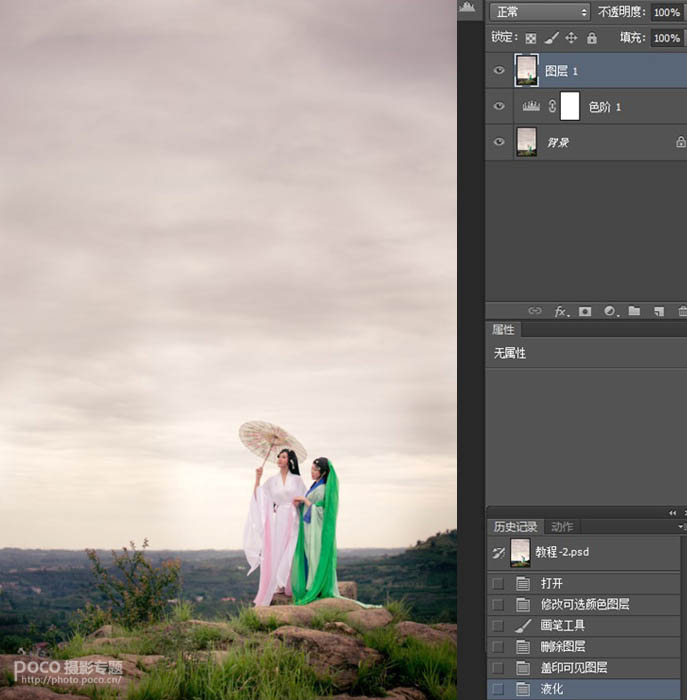Set history brush source at 打开
The width and height of the screenshot is (687, 700).
tap(498, 583)
